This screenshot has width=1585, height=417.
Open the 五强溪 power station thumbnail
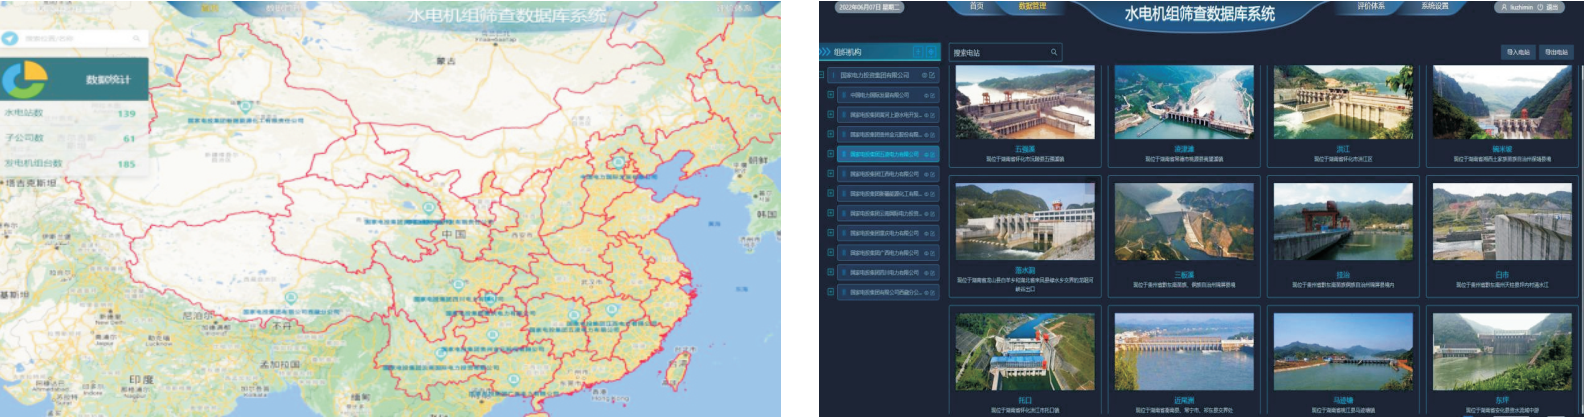coord(1025,103)
